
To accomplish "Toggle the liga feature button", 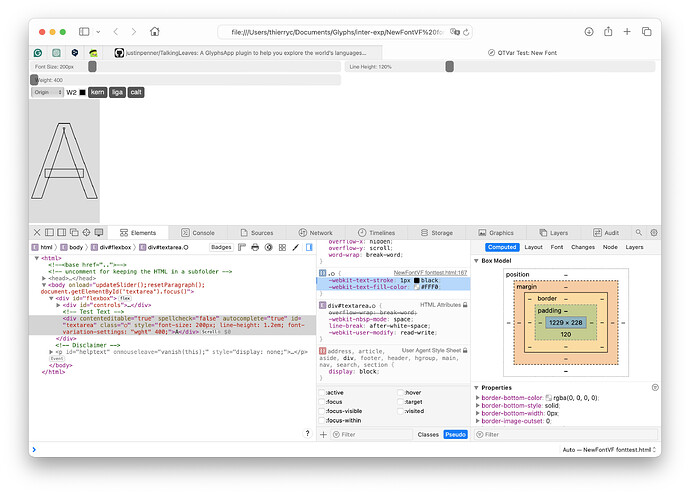I will pyautogui.click(x=117, y=92).
